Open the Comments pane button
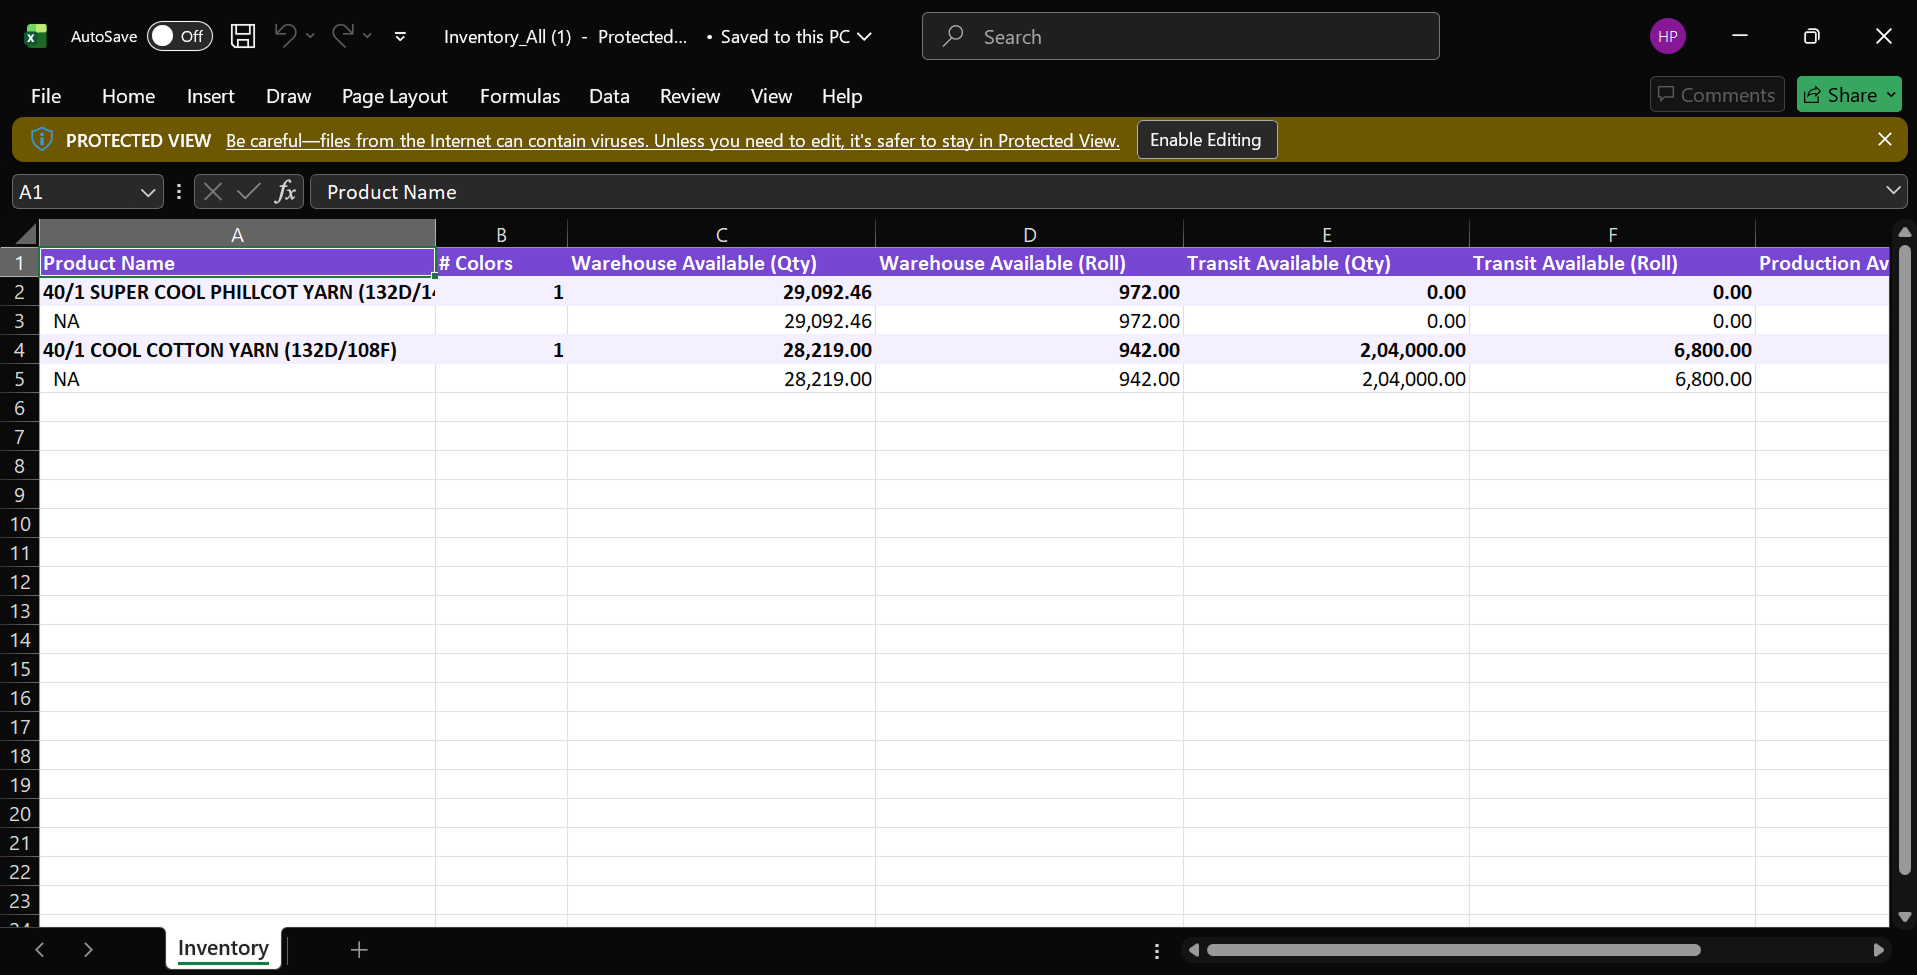This screenshot has height=975, width=1917. point(1716,95)
